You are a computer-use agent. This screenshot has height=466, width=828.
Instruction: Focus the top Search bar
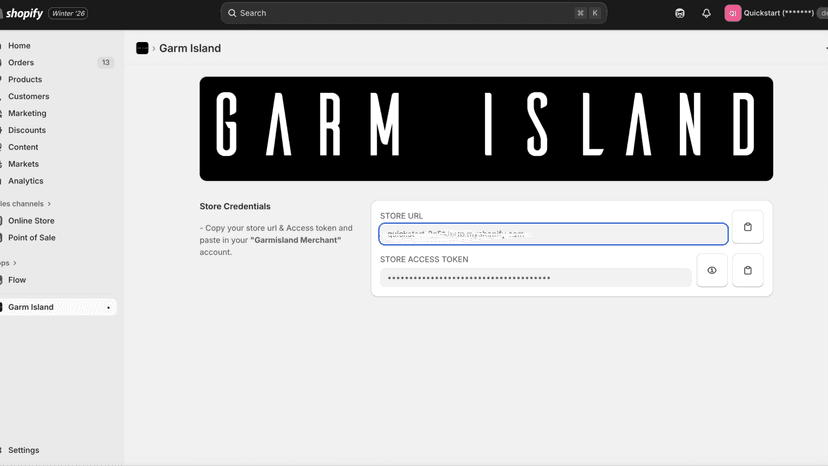413,13
